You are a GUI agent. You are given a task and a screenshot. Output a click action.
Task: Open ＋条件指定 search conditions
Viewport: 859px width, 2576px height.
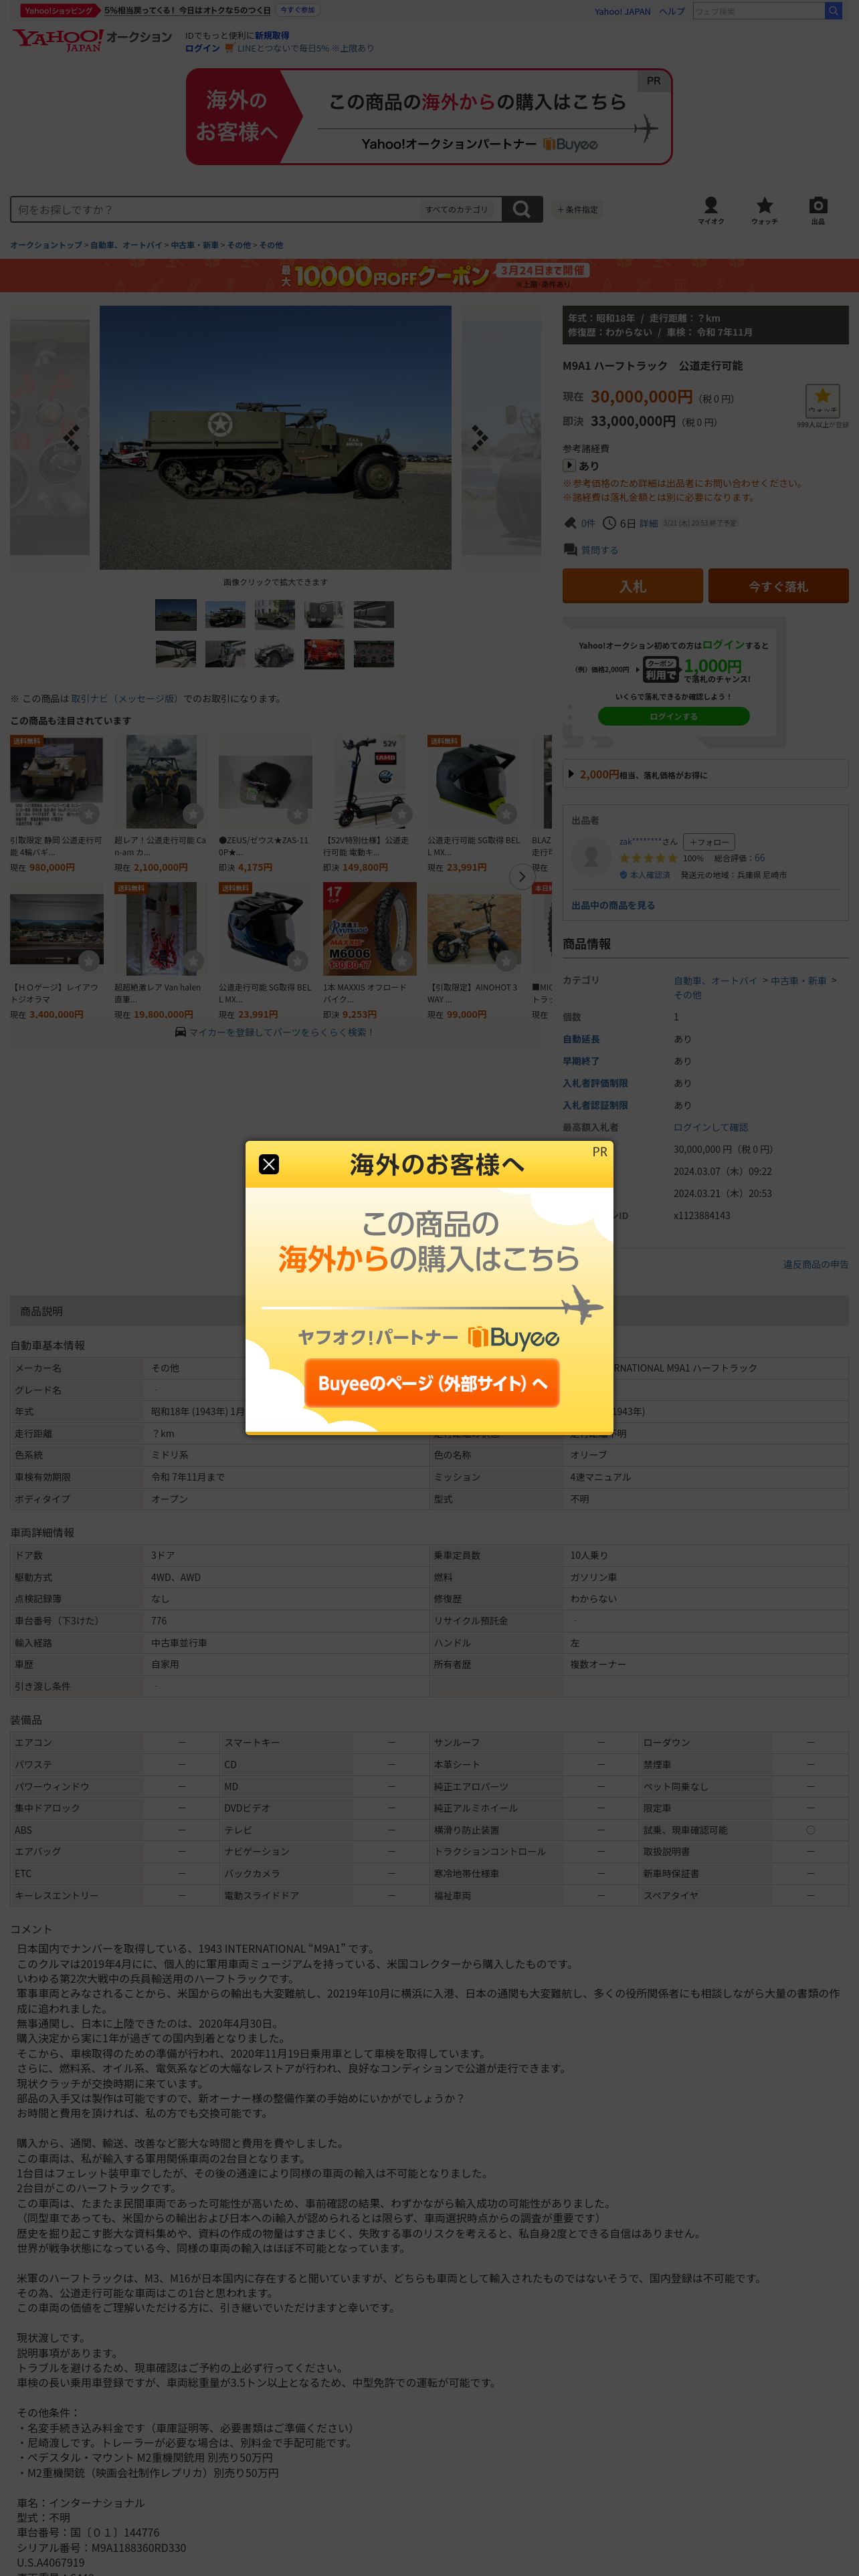(x=577, y=209)
